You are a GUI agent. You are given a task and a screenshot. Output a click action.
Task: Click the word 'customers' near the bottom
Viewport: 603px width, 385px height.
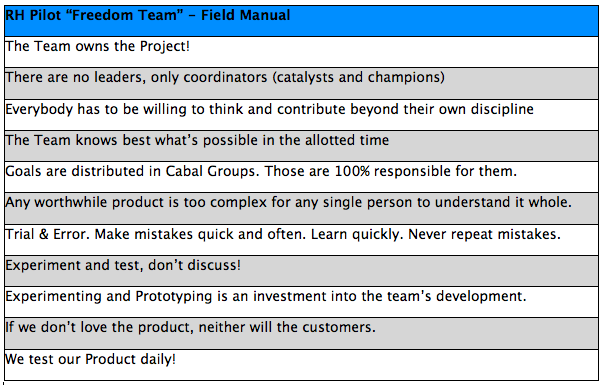[x=337, y=327]
